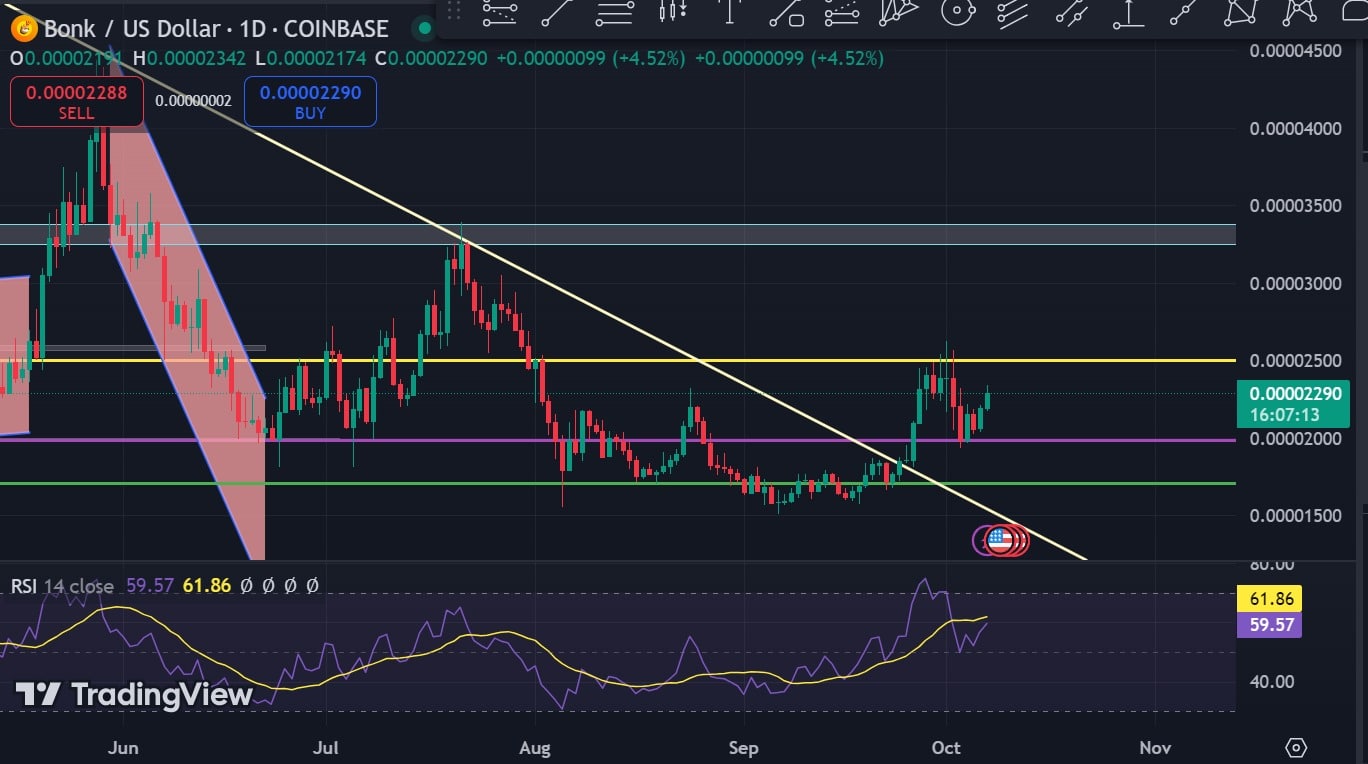1368x764 pixels.
Task: Click the purple 59.57 RSI value label
Action: point(1269,625)
